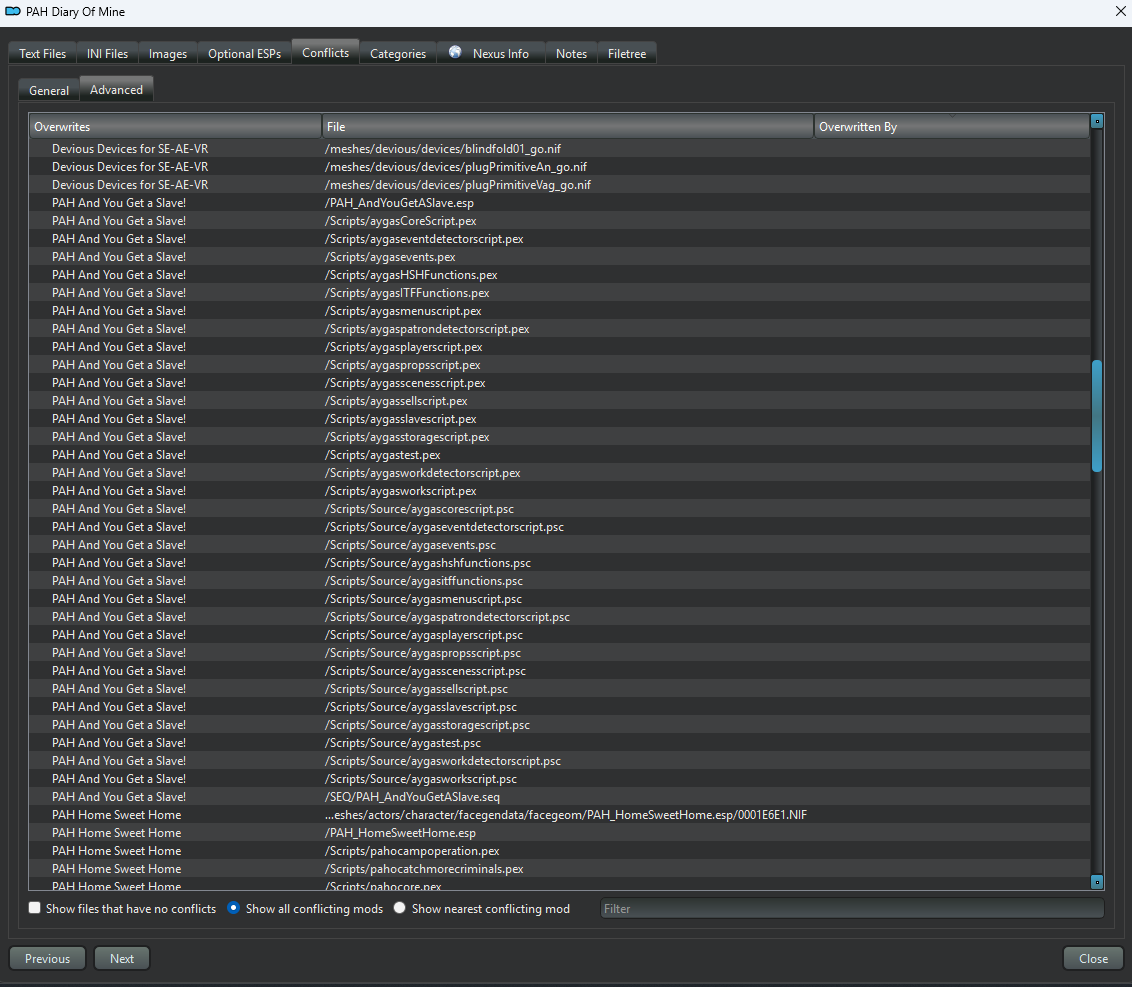
Task: Select the aygasevents.pex row
Action: 560,257
